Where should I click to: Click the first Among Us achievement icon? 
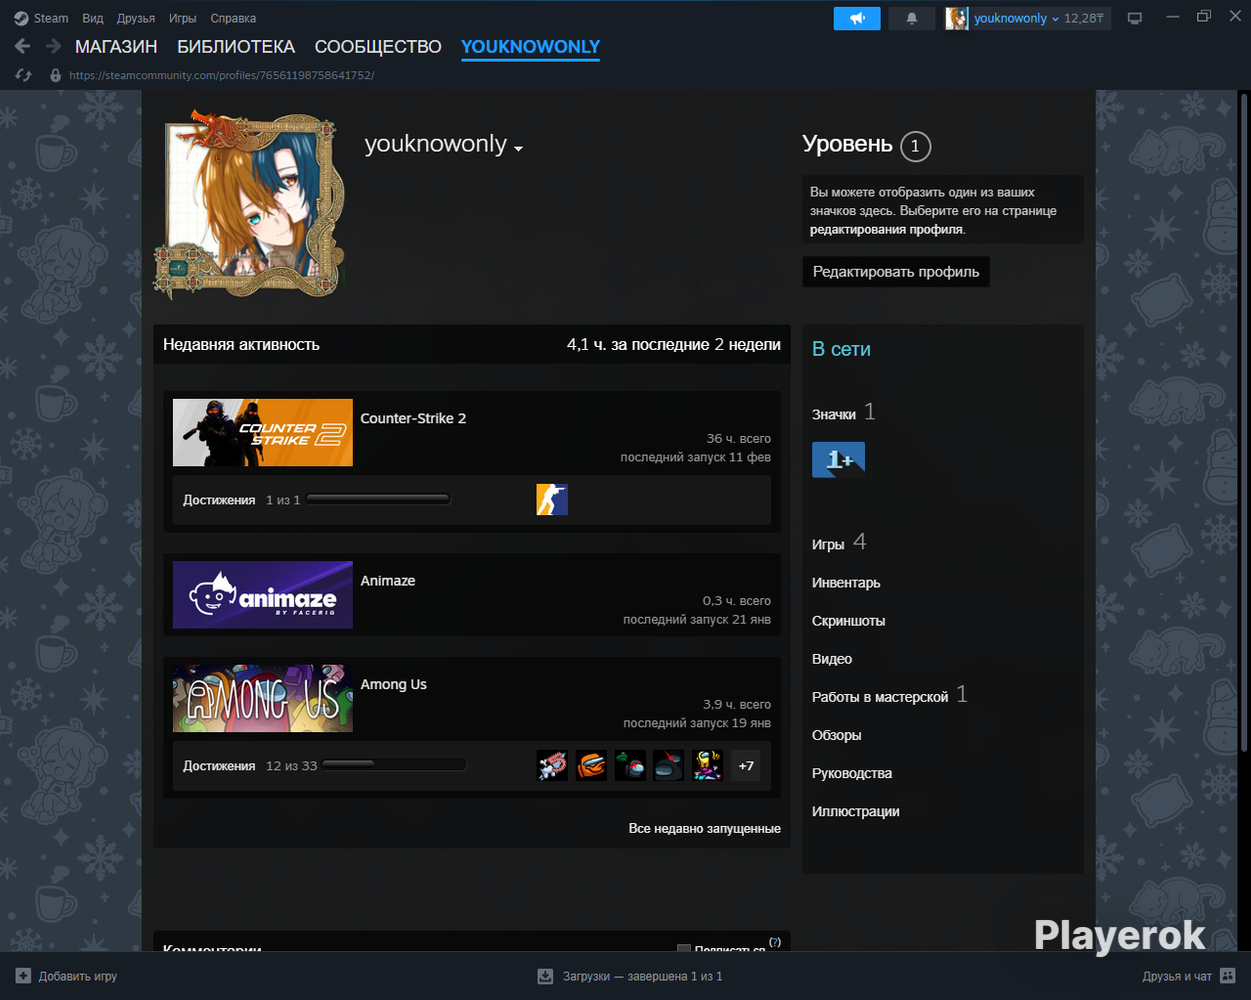552,766
